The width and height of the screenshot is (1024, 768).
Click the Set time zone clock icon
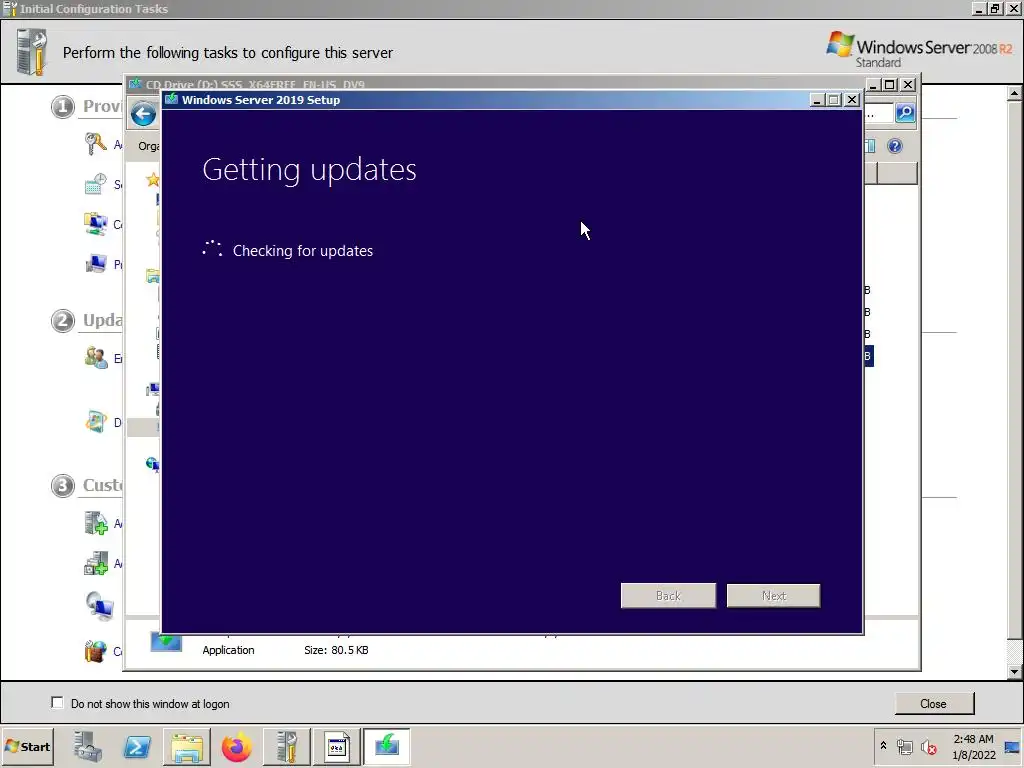pyautogui.click(x=95, y=184)
